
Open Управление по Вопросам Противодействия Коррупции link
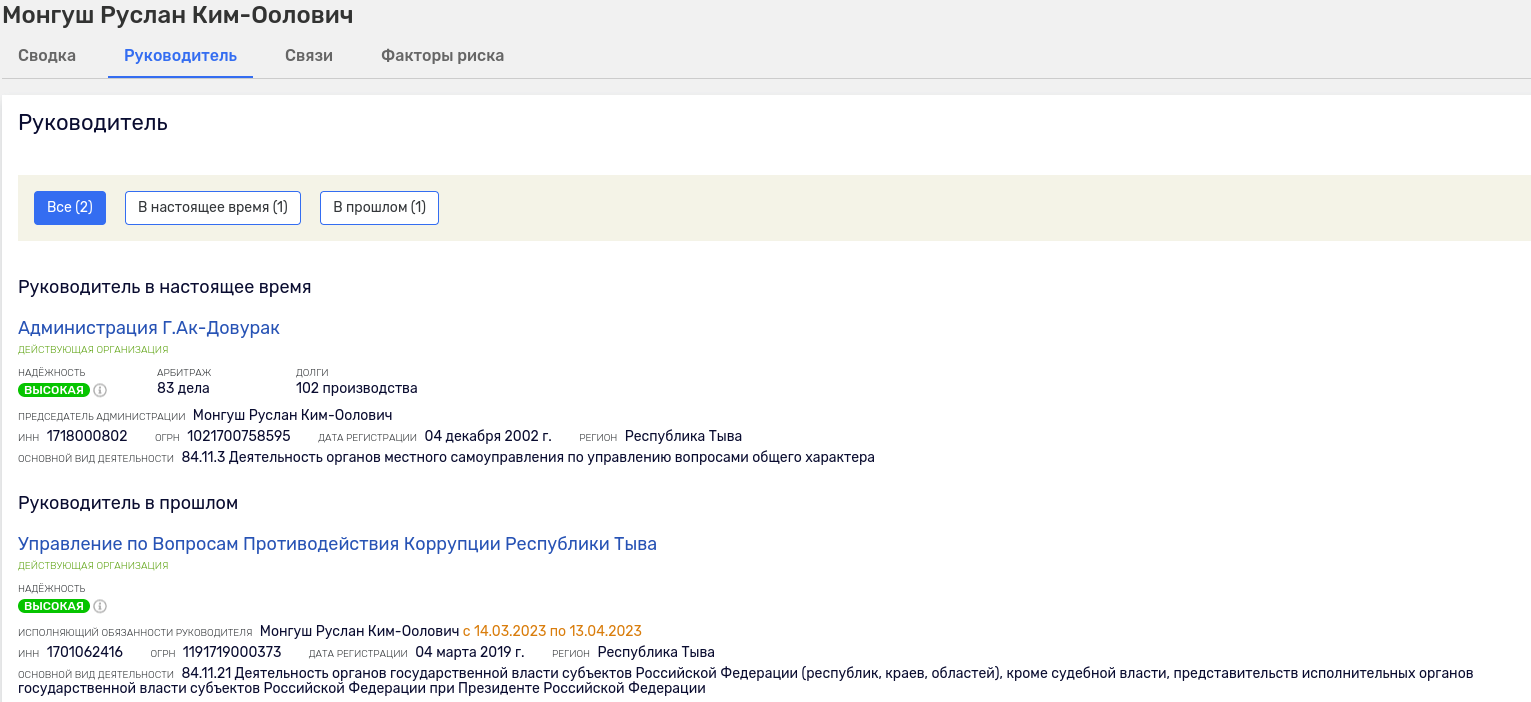[337, 544]
